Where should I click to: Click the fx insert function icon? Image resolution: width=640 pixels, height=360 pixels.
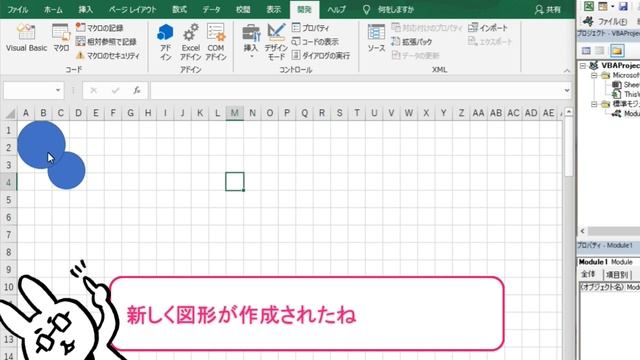pos(137,90)
